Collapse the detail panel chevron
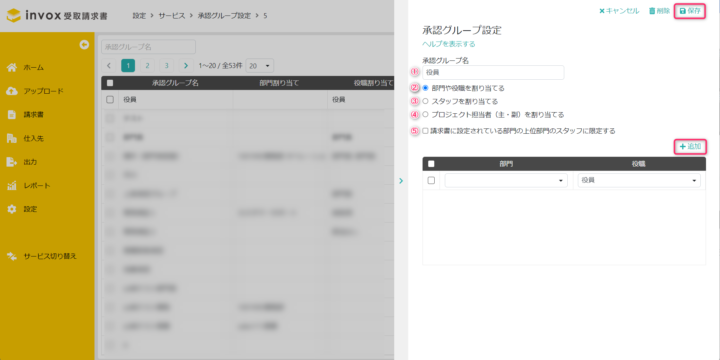This screenshot has width=720, height=360. pos(401,181)
